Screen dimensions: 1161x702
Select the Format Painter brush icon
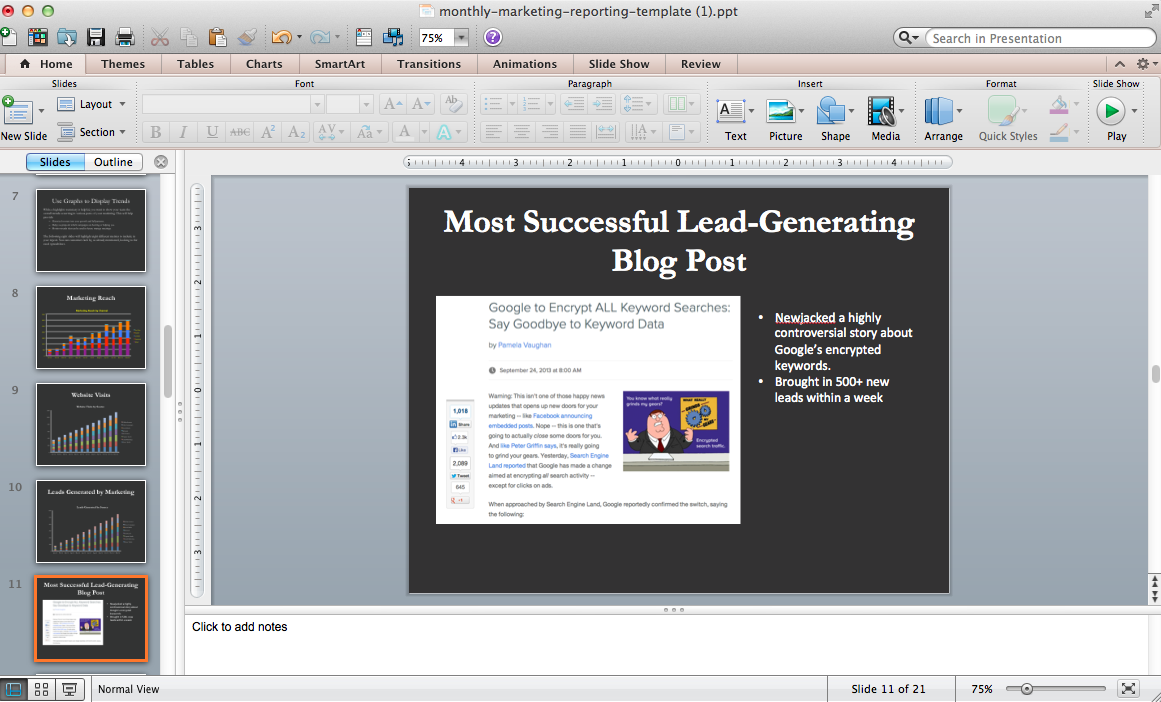click(x=247, y=37)
